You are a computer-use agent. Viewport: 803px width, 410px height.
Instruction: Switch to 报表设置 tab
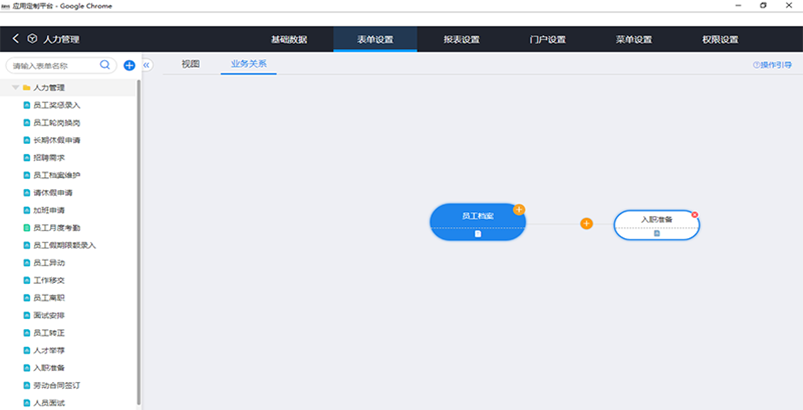coord(461,39)
